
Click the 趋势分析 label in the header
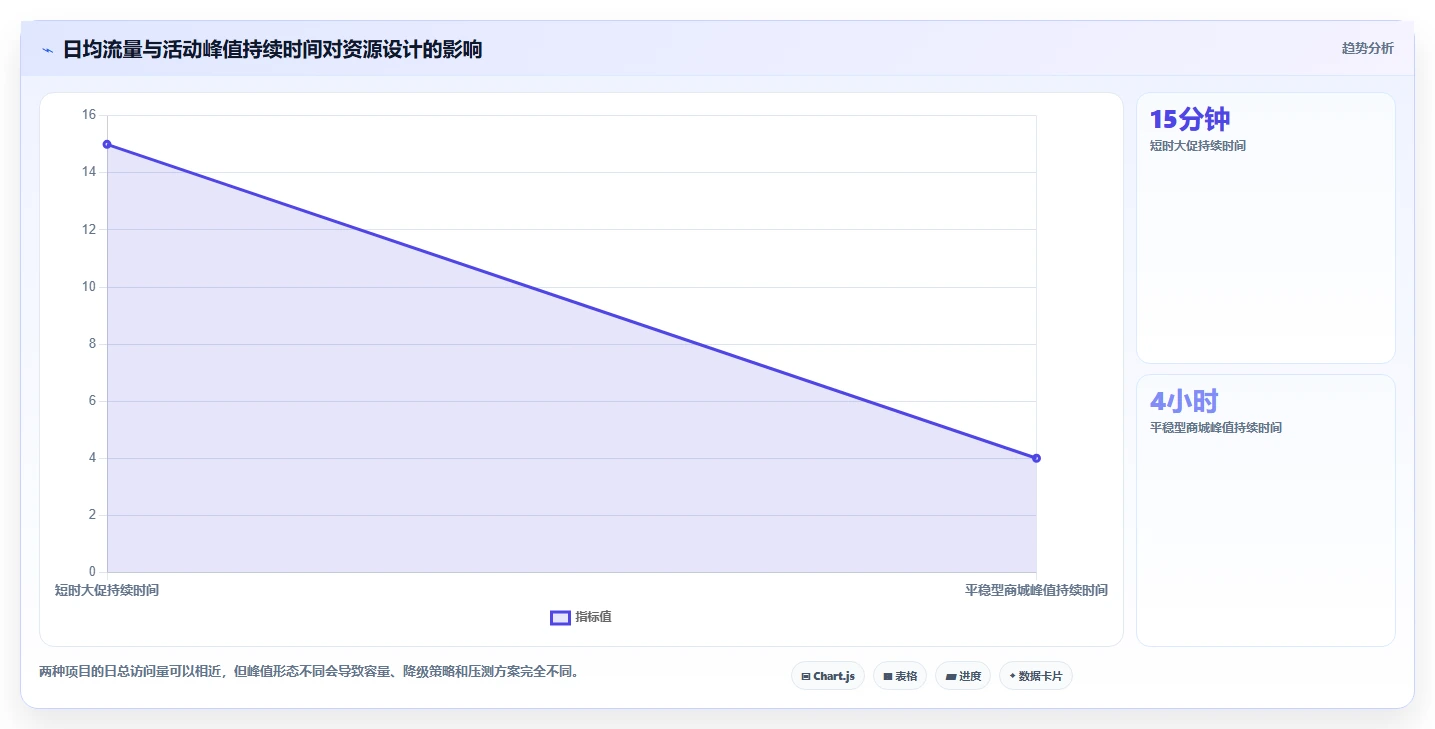pyautogui.click(x=1367, y=49)
